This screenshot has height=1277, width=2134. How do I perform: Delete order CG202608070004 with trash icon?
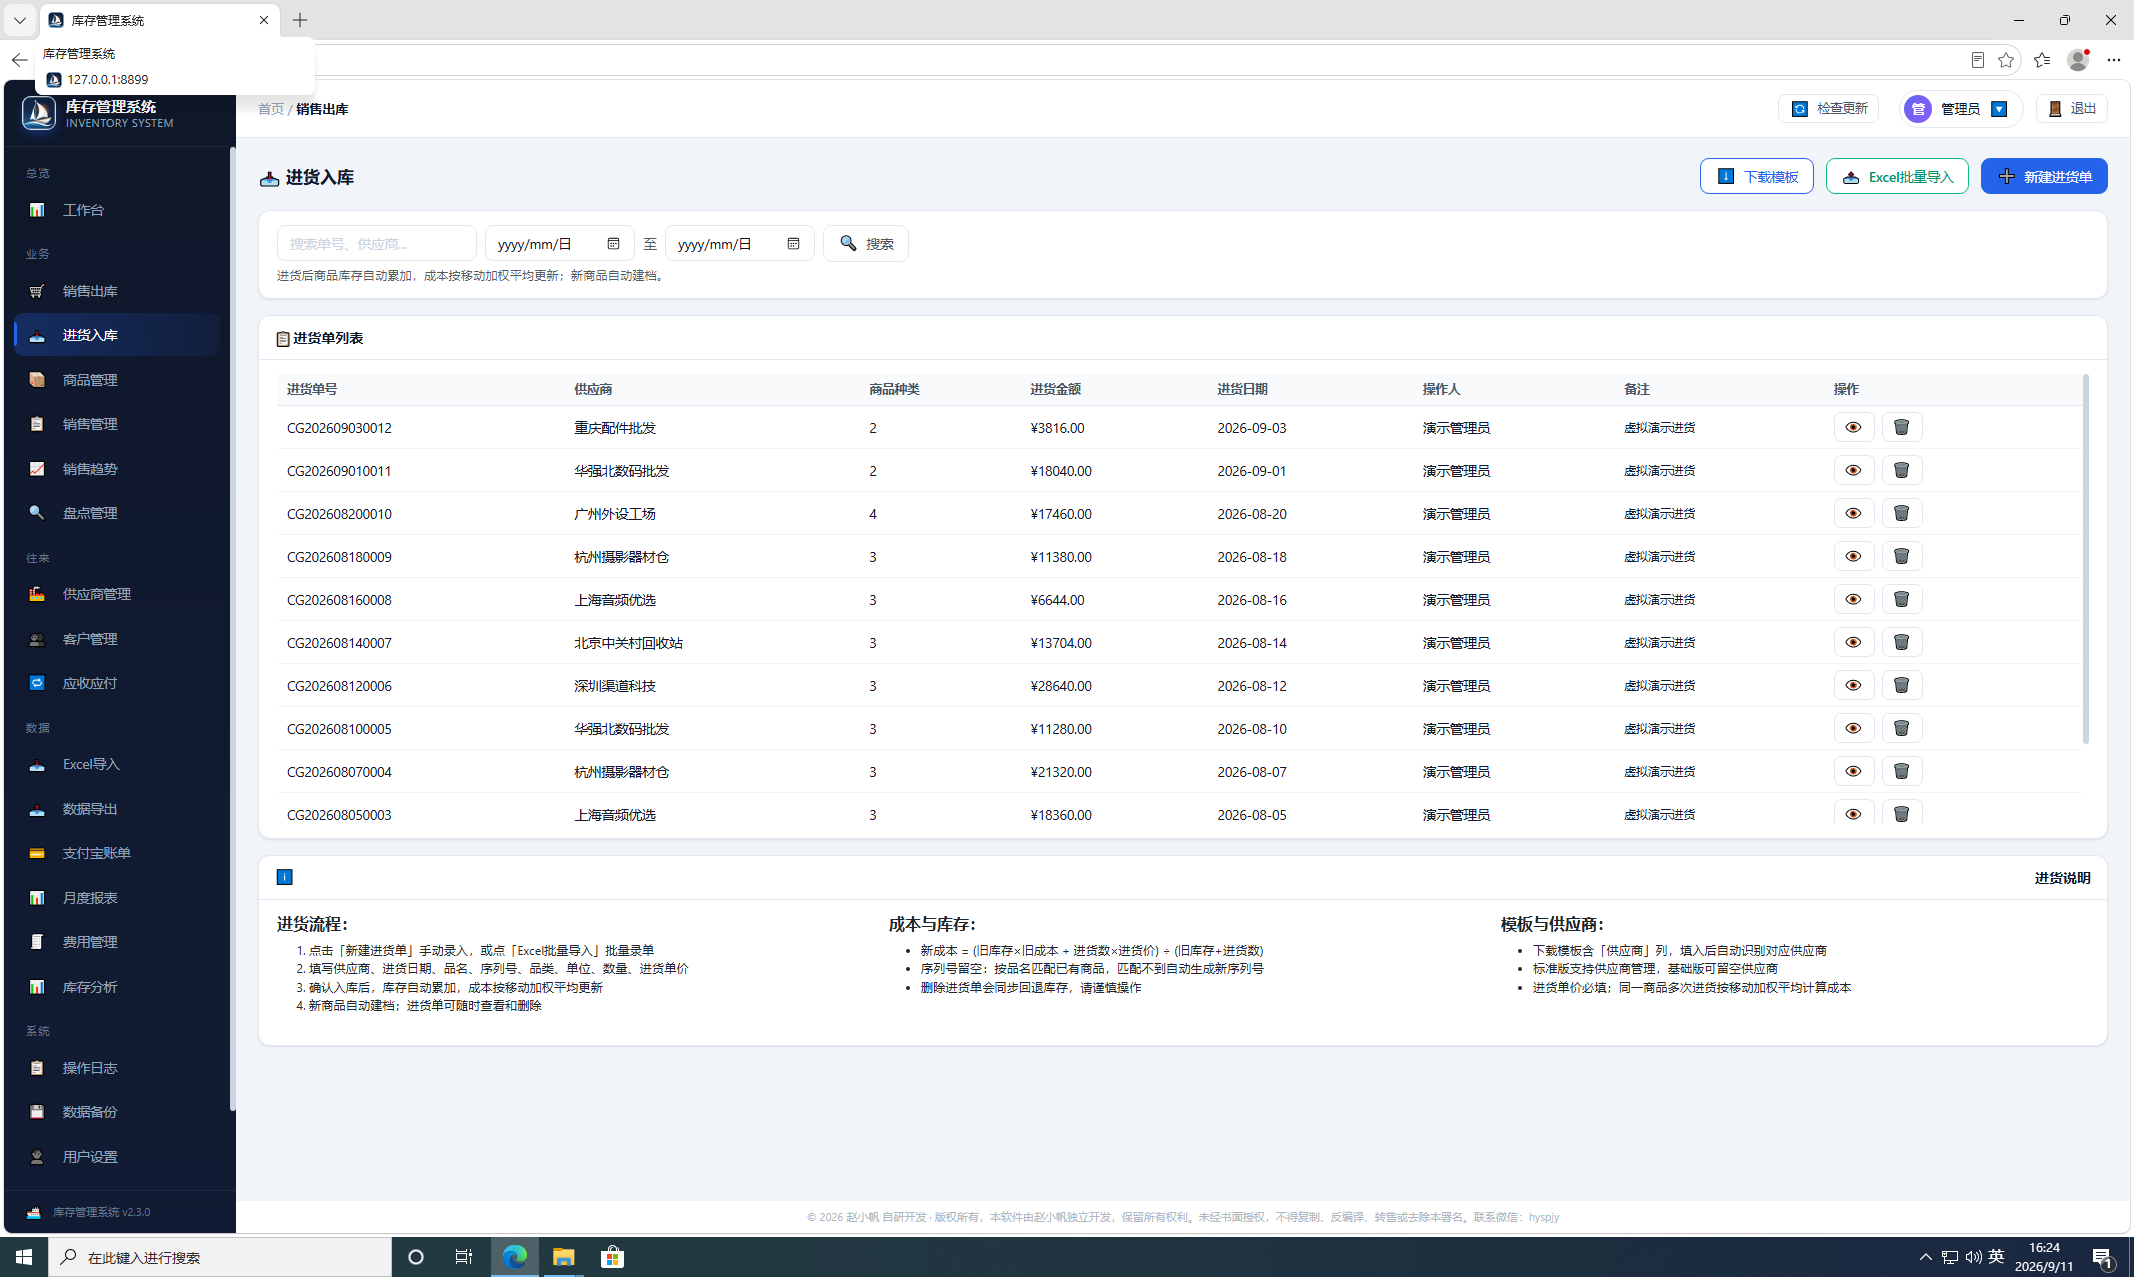point(1901,771)
